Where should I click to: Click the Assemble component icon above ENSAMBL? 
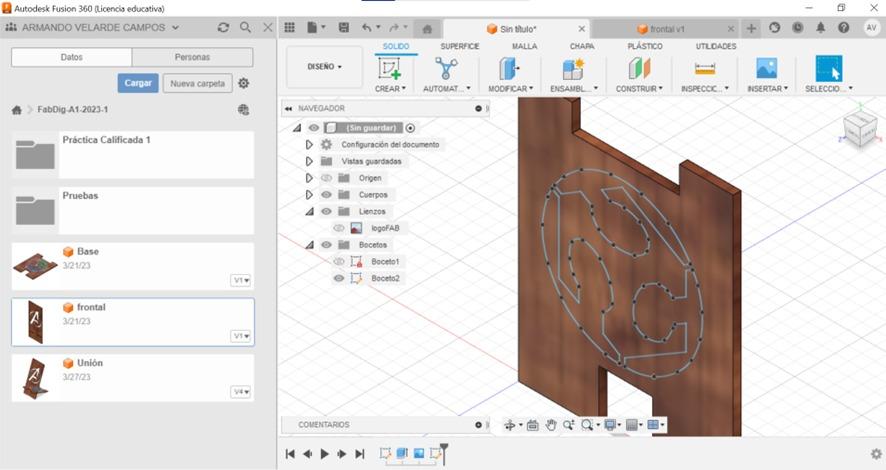(573, 68)
